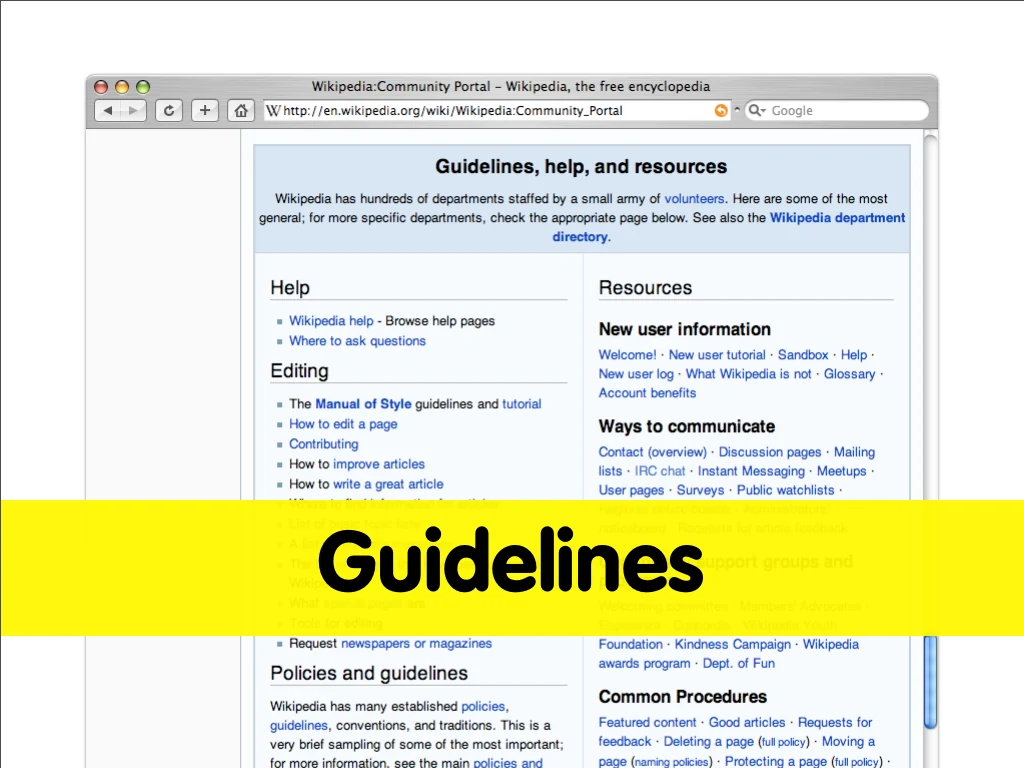
Task: Open the Instant Messaging link
Action: (751, 471)
